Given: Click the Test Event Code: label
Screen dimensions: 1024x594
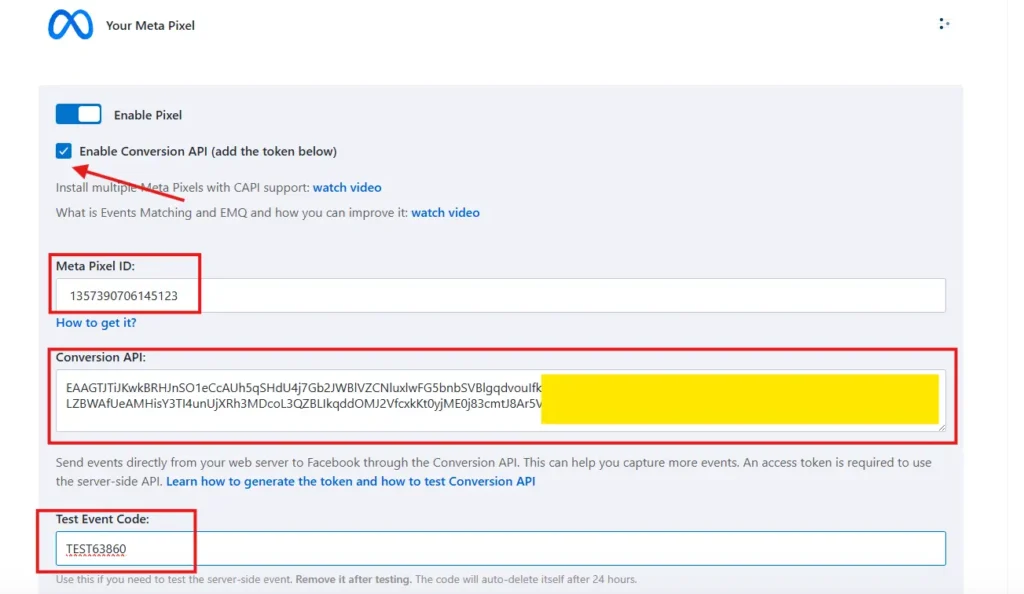Looking at the screenshot, I should [103, 519].
